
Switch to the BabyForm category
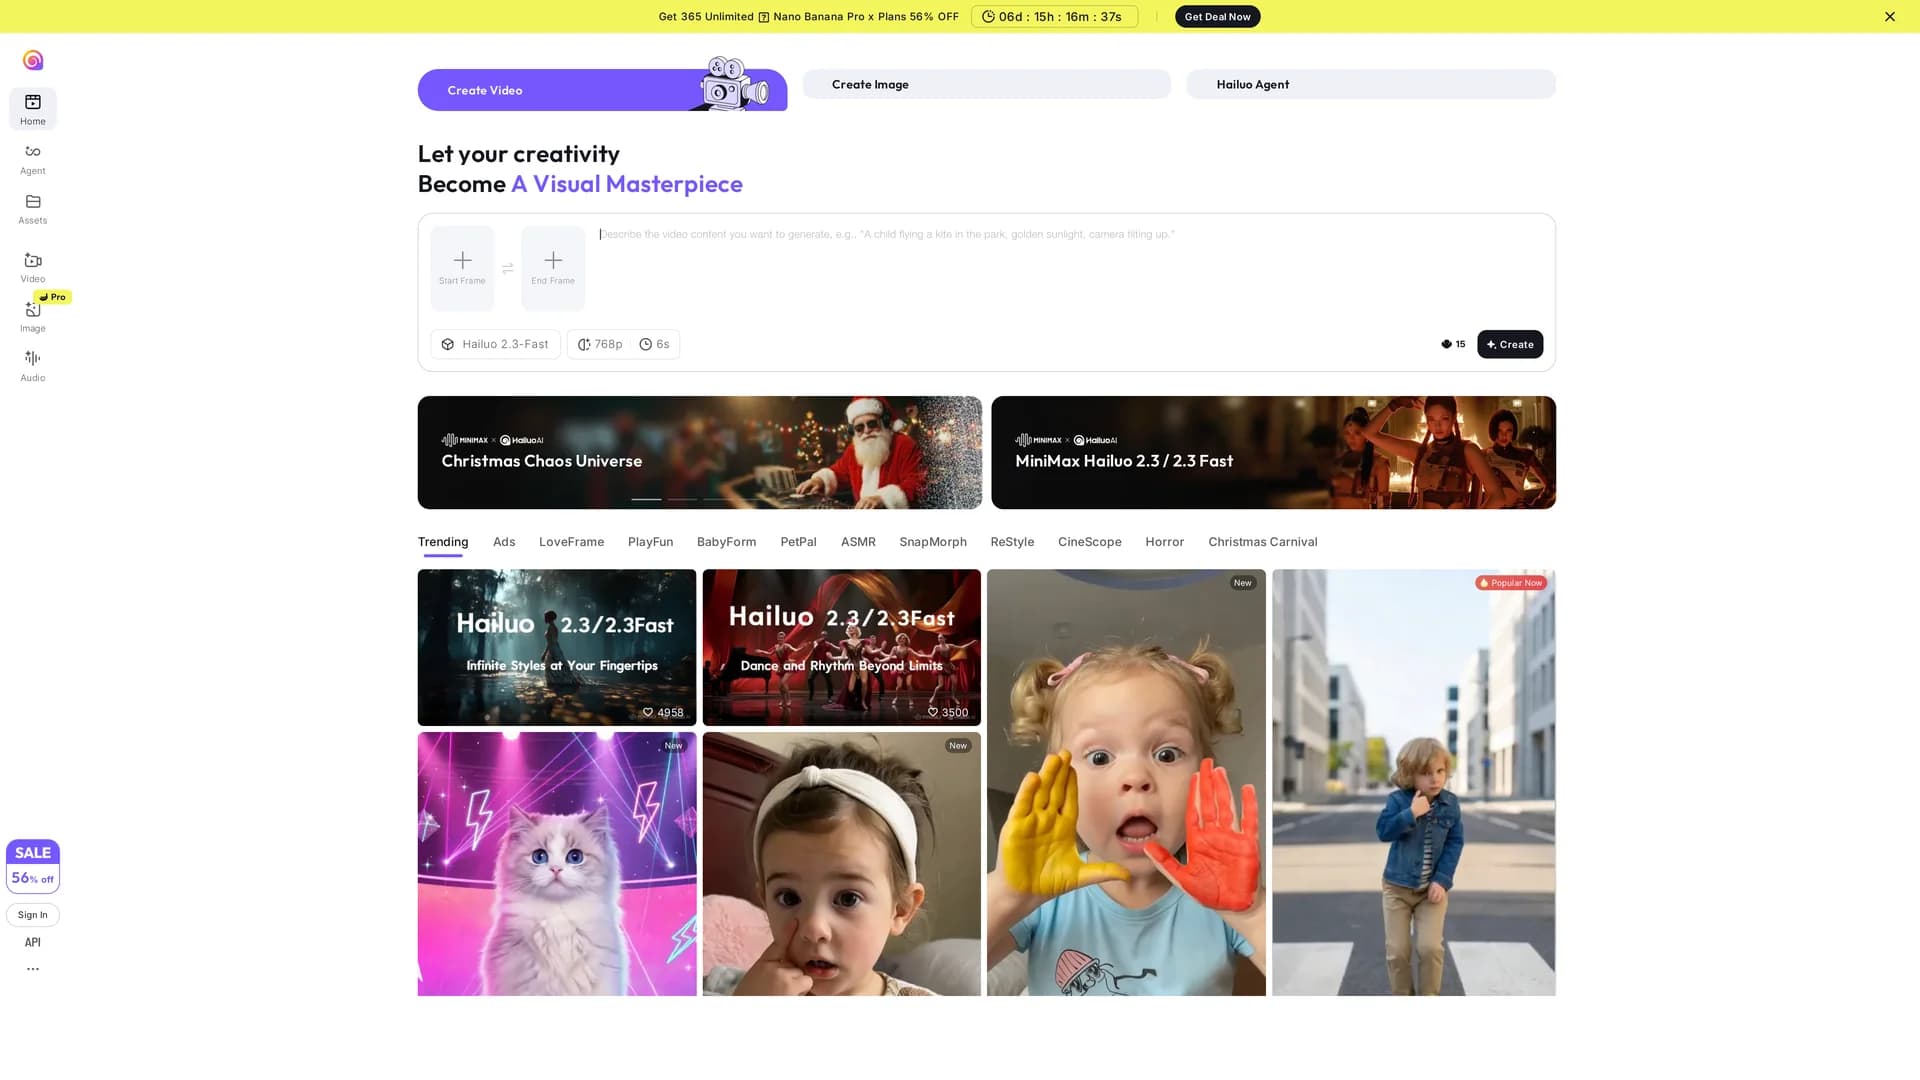tap(726, 542)
